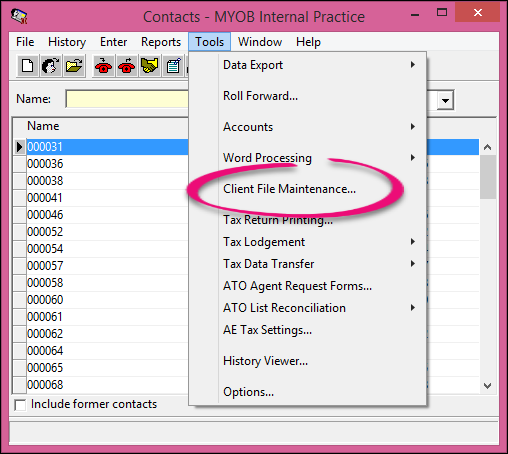Expand the Tax Lodgement submenu
Viewport: 508px width, 454px height.
pos(307,242)
